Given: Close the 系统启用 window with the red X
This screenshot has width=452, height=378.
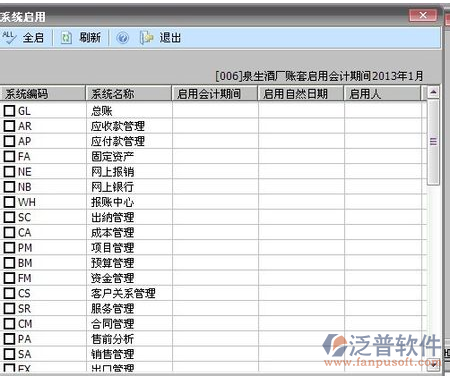Looking at the screenshot, I should pyautogui.click(x=423, y=15).
